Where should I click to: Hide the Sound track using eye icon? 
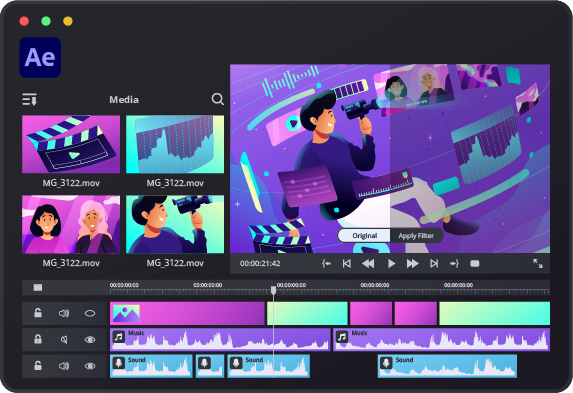tap(90, 366)
